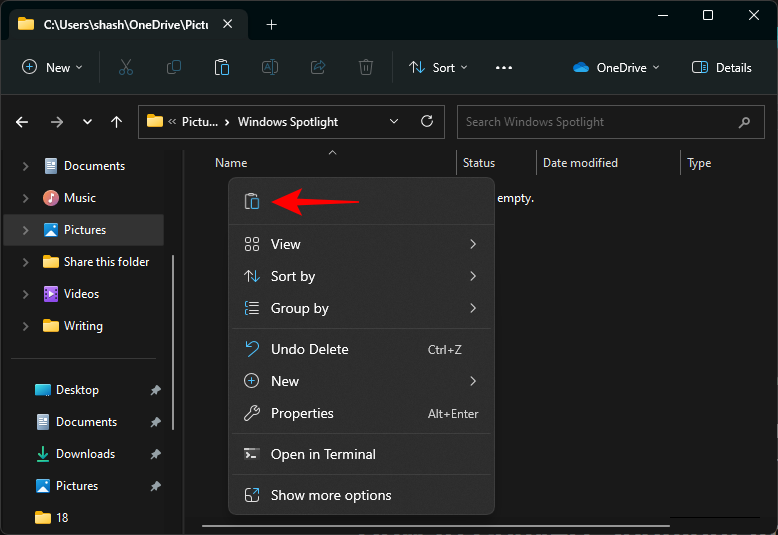Open the New dropdown in toolbar
This screenshot has width=778, height=535.
coord(53,67)
